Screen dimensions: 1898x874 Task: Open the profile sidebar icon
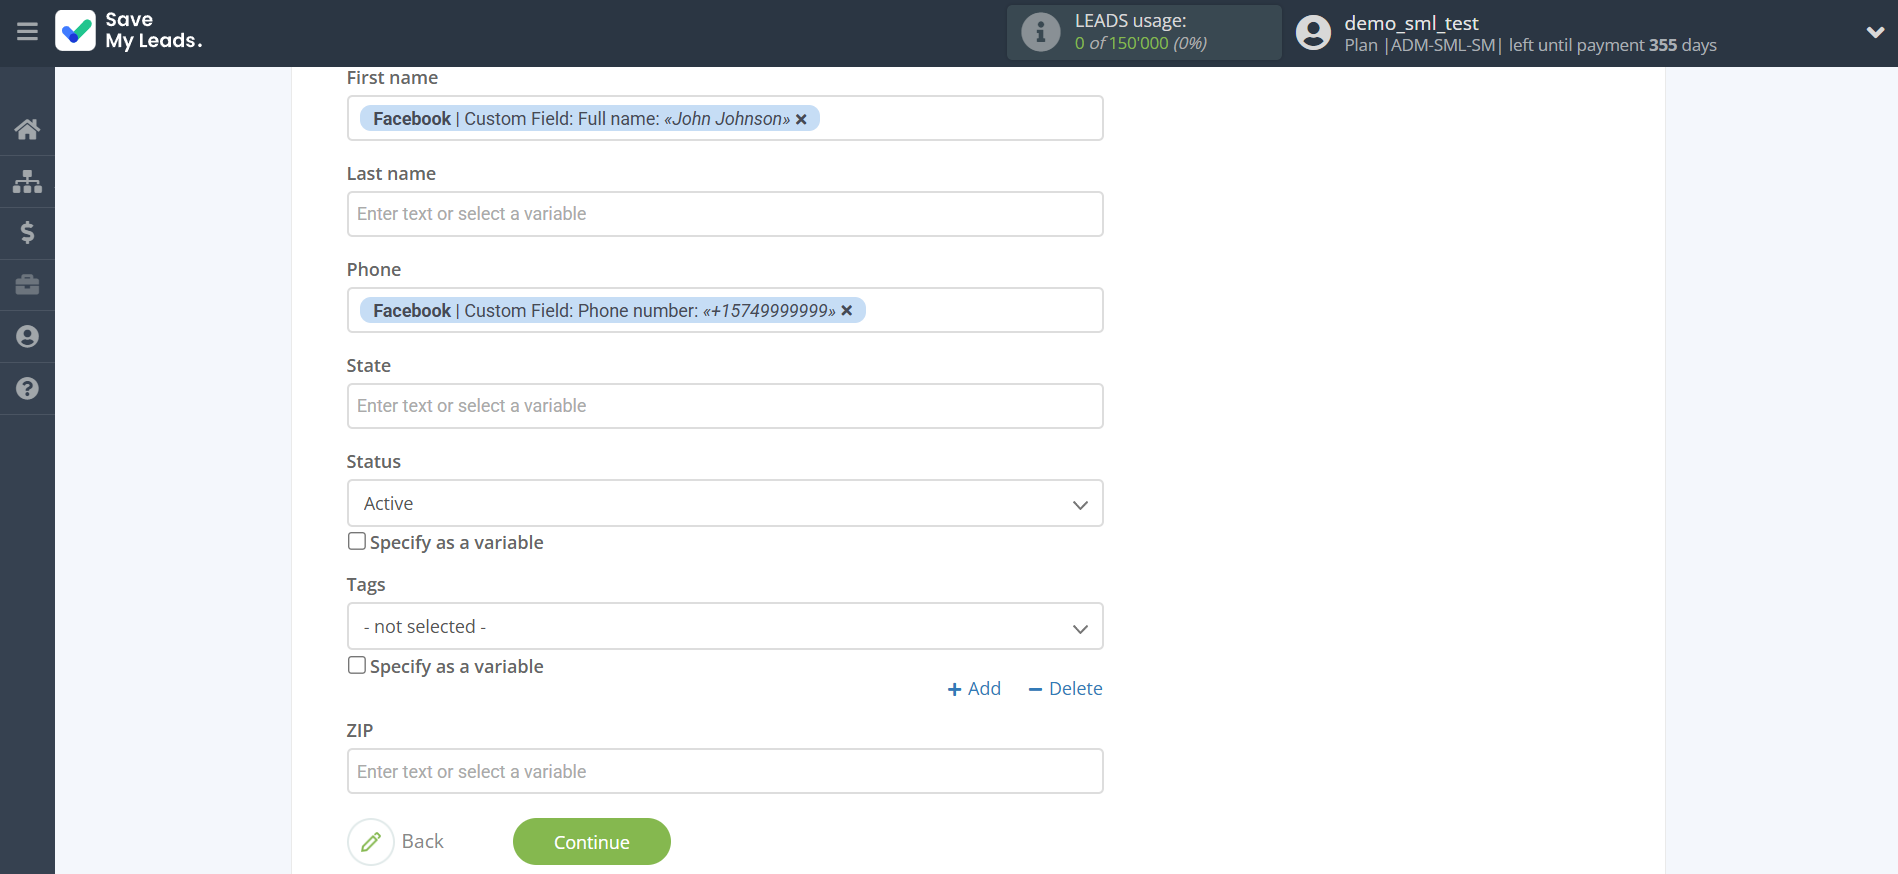[x=27, y=337]
